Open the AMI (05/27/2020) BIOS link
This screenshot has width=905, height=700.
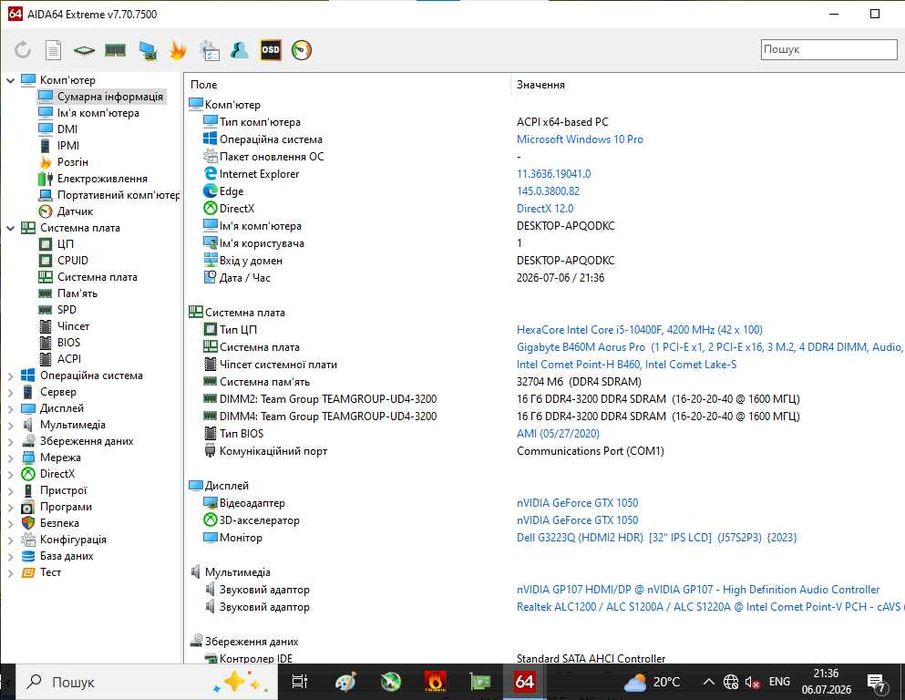coord(558,433)
